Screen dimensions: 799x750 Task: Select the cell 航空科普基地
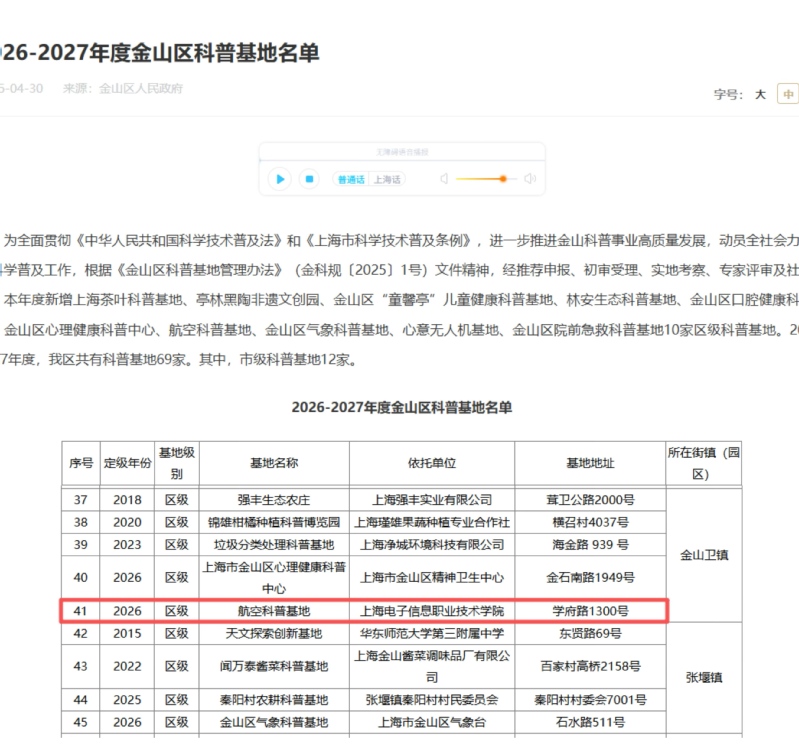274,611
